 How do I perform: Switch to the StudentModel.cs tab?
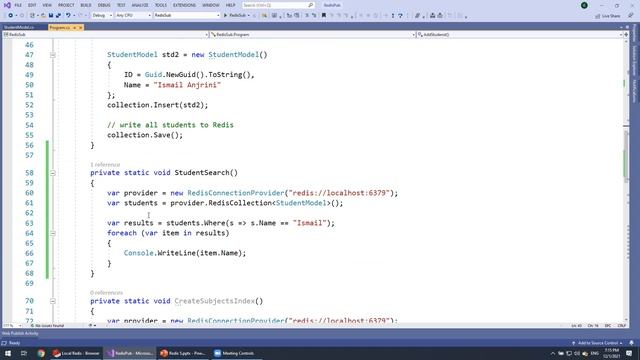(19, 27)
